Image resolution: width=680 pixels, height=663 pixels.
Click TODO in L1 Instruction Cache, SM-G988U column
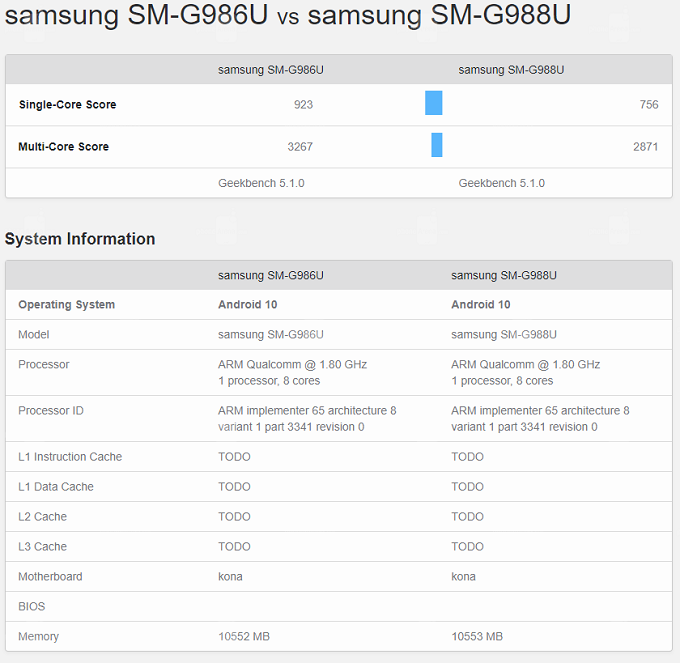click(467, 457)
